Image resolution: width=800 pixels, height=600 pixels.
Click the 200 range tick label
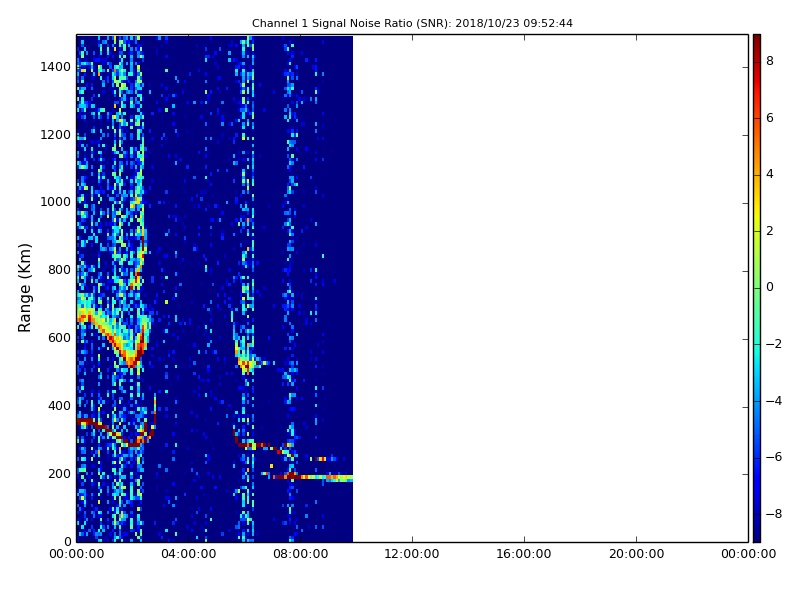coord(59,473)
